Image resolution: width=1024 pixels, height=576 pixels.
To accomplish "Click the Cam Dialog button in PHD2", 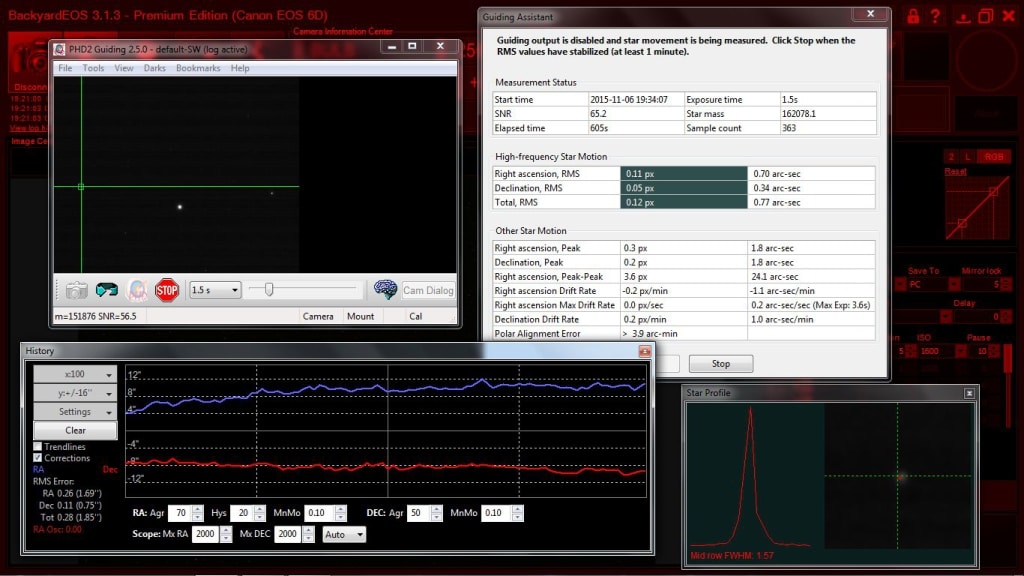I will (428, 290).
